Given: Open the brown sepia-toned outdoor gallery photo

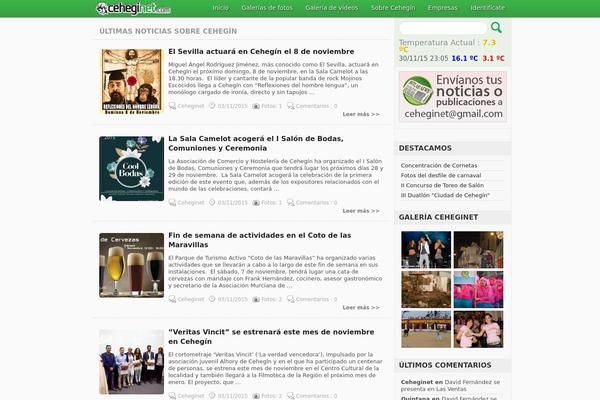Looking at the screenshot, I should [x=426, y=289].
